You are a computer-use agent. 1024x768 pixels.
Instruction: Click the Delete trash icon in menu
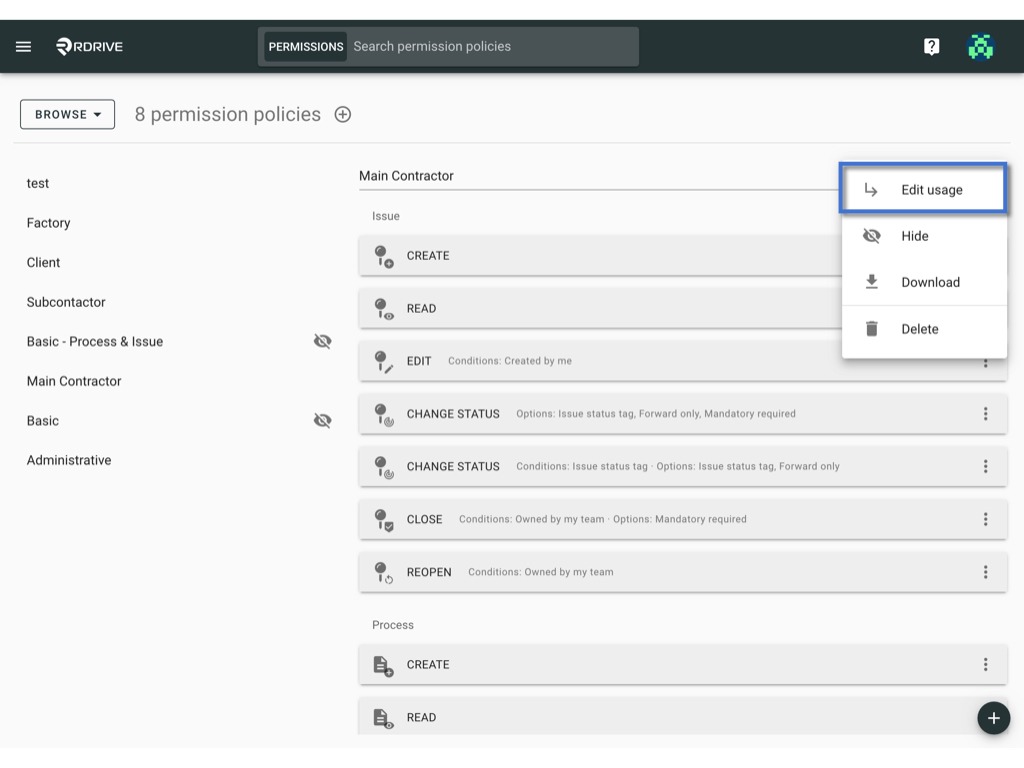point(871,328)
